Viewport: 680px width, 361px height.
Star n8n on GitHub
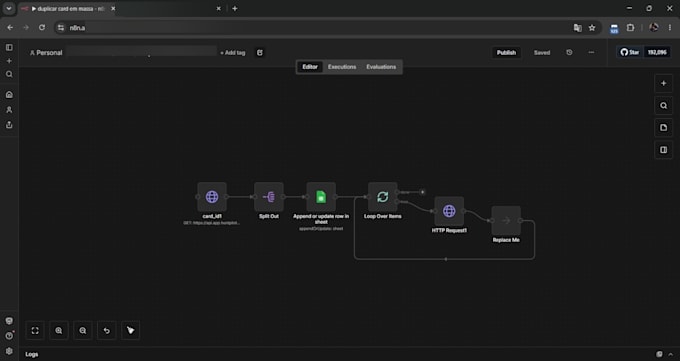pyautogui.click(x=630, y=53)
